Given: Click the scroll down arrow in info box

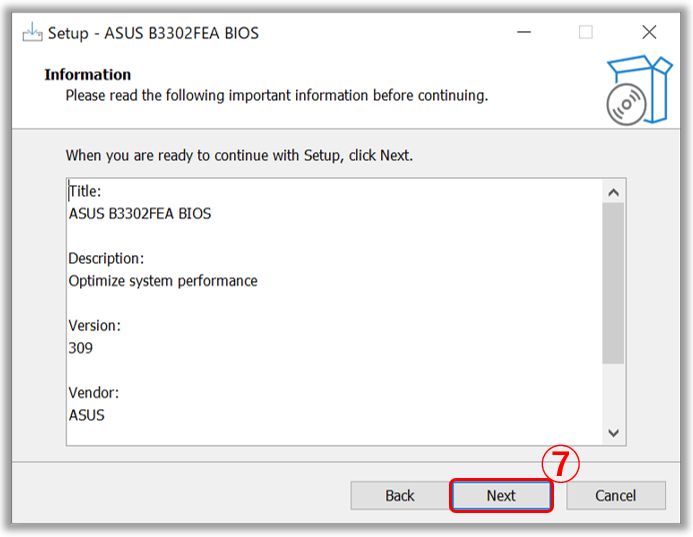Looking at the screenshot, I should [x=613, y=433].
